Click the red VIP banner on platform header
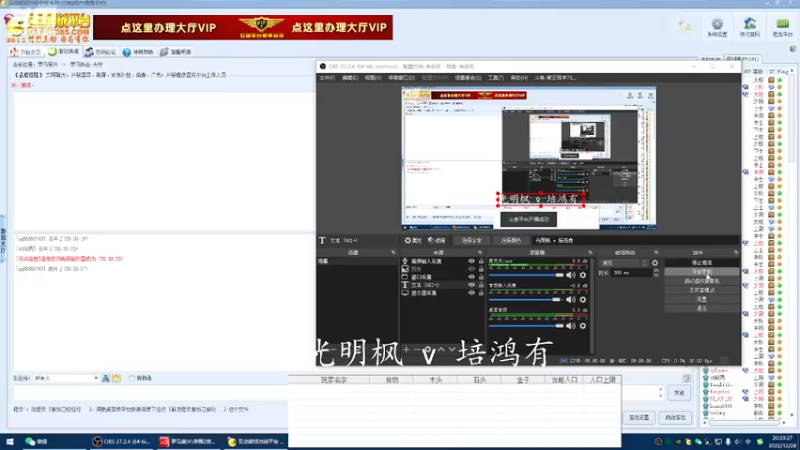This screenshot has height=450, width=800. (x=243, y=28)
